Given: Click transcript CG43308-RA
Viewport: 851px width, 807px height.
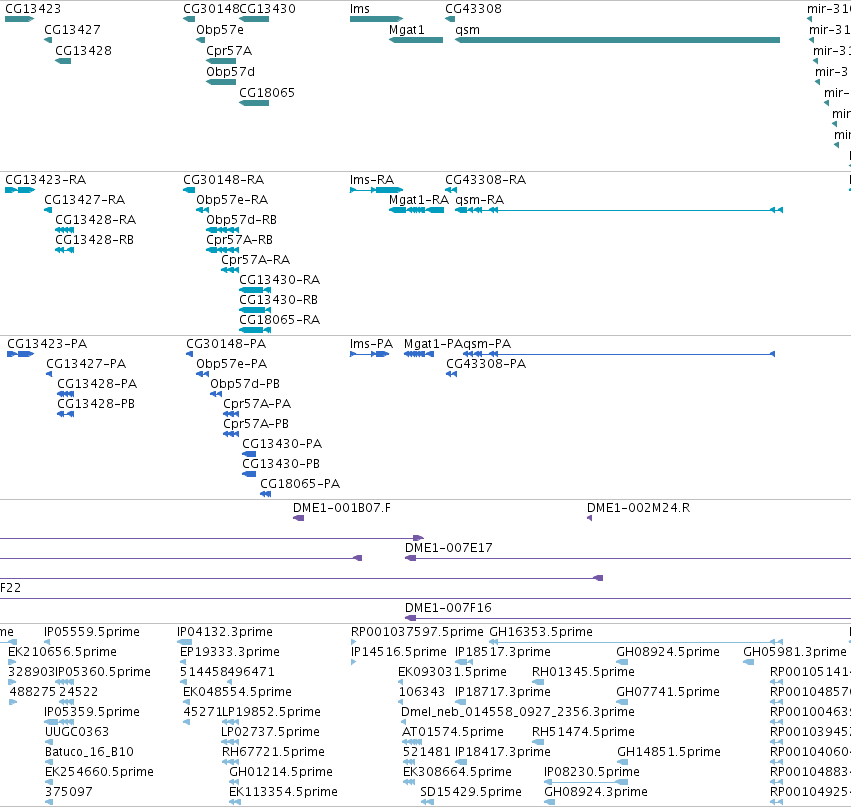Looking at the screenshot, I should click(x=486, y=180).
